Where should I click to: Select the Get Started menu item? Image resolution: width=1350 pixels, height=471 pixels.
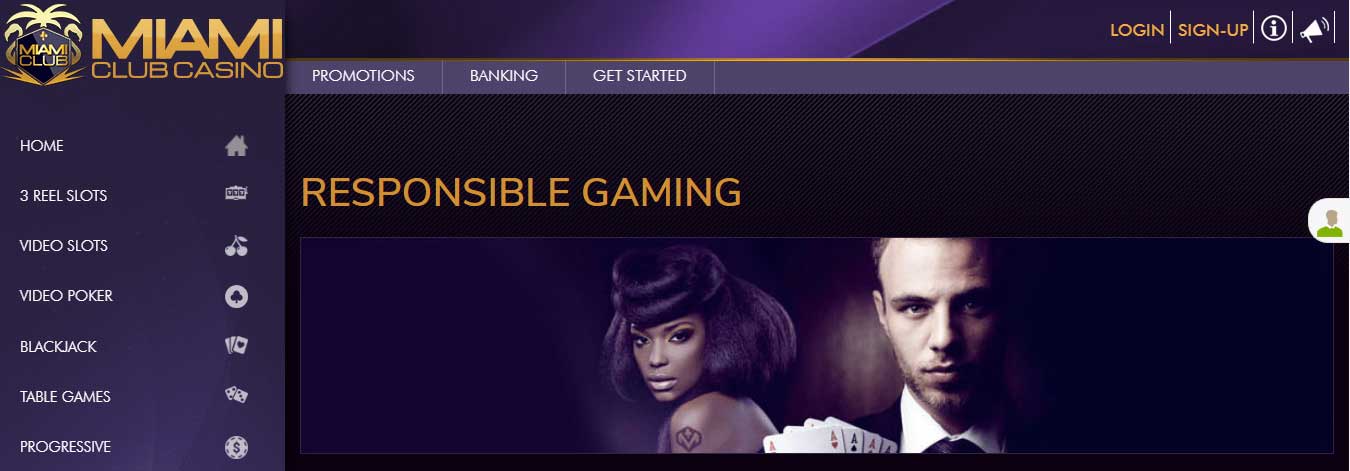pyautogui.click(x=640, y=76)
